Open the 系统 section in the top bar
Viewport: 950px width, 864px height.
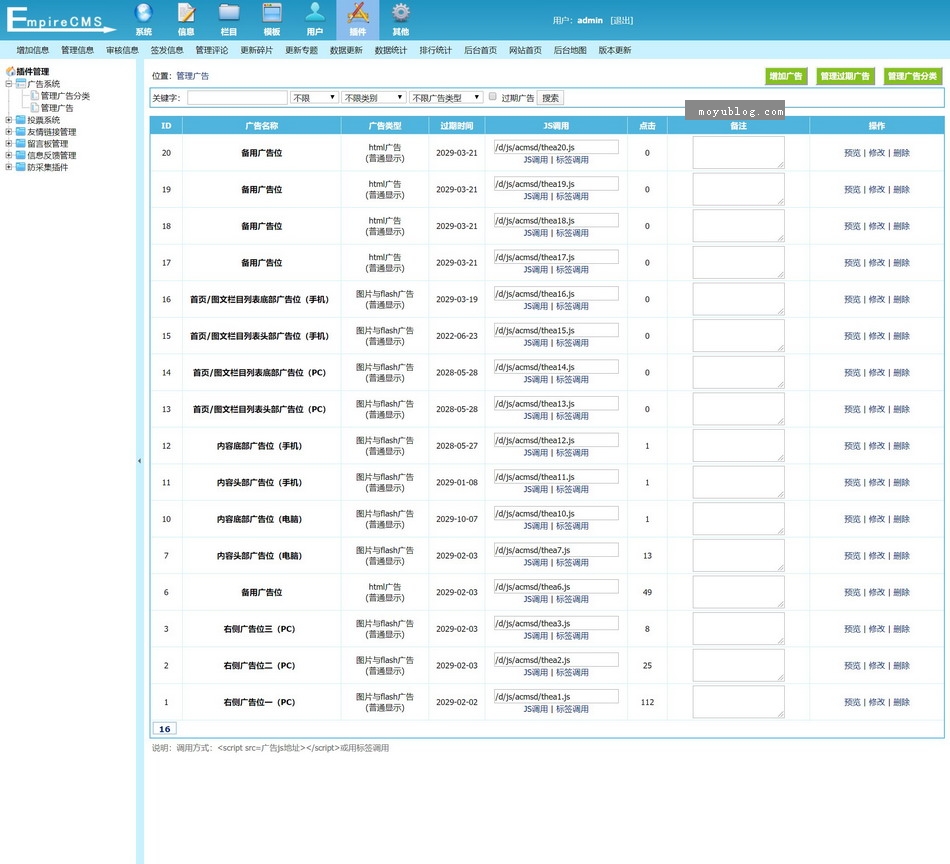tap(144, 19)
